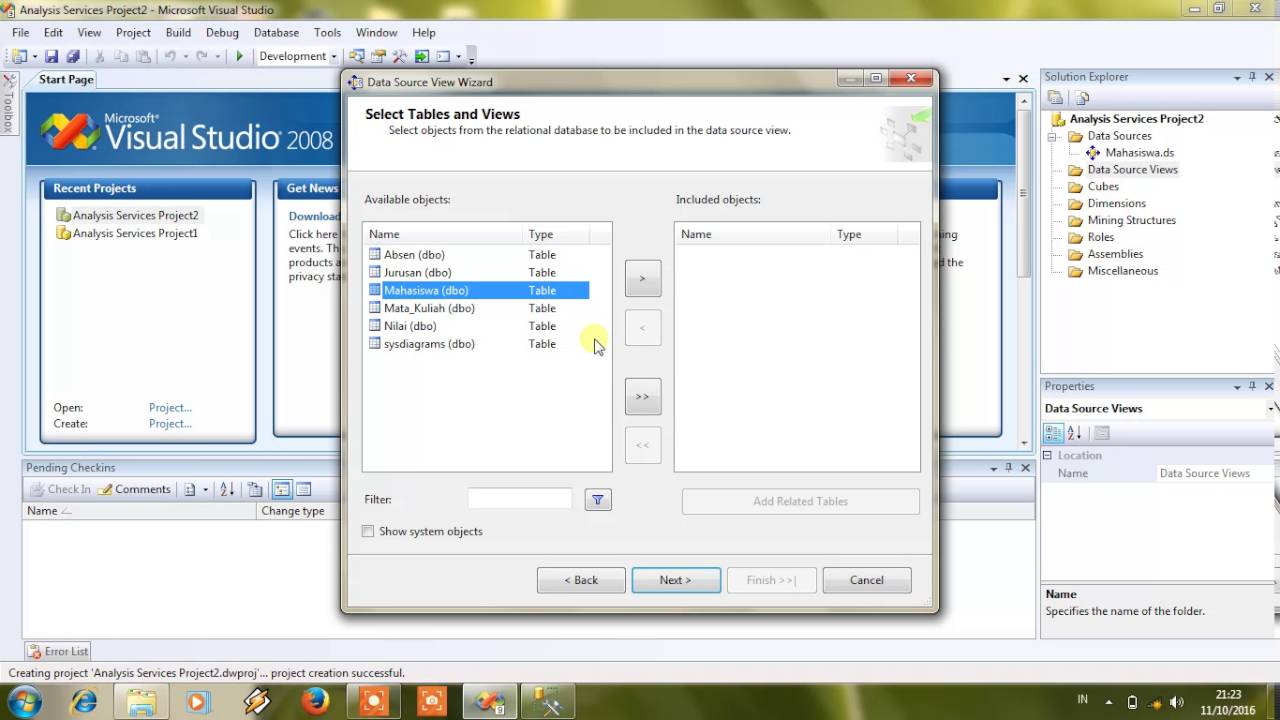
Task: Cancel the Data Source View Wizard
Action: point(867,580)
